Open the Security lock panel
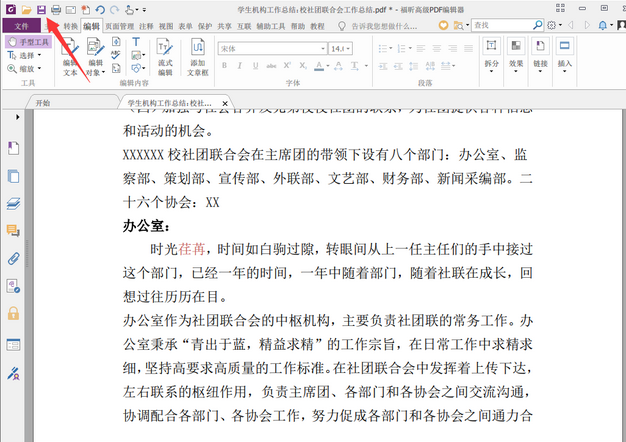Image resolution: width=626 pixels, height=442 pixels. [14, 313]
